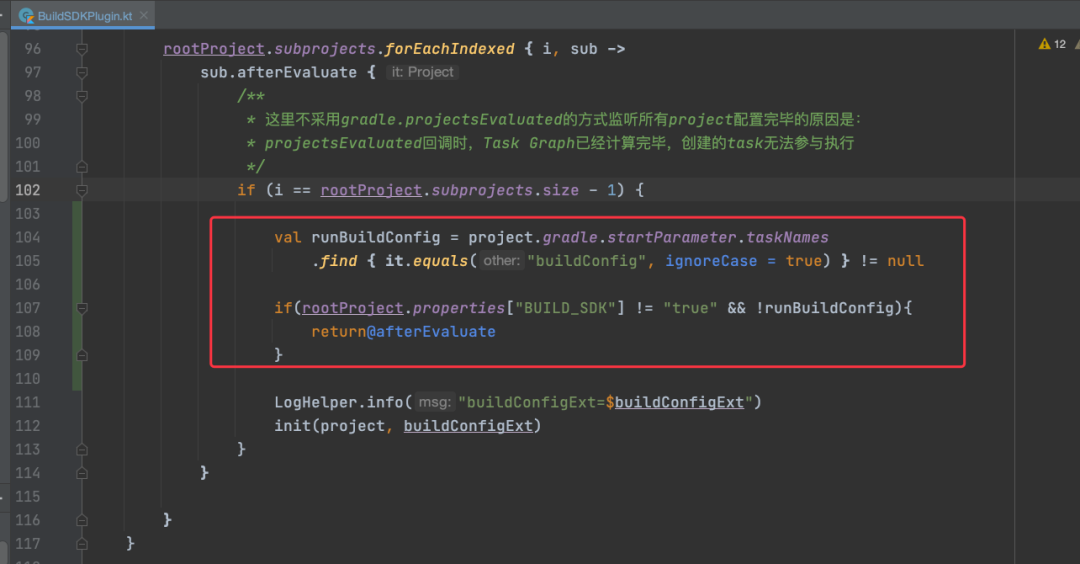This screenshot has width=1080, height=564.
Task: Click the green change marker beside line 105
Action: [77, 261]
